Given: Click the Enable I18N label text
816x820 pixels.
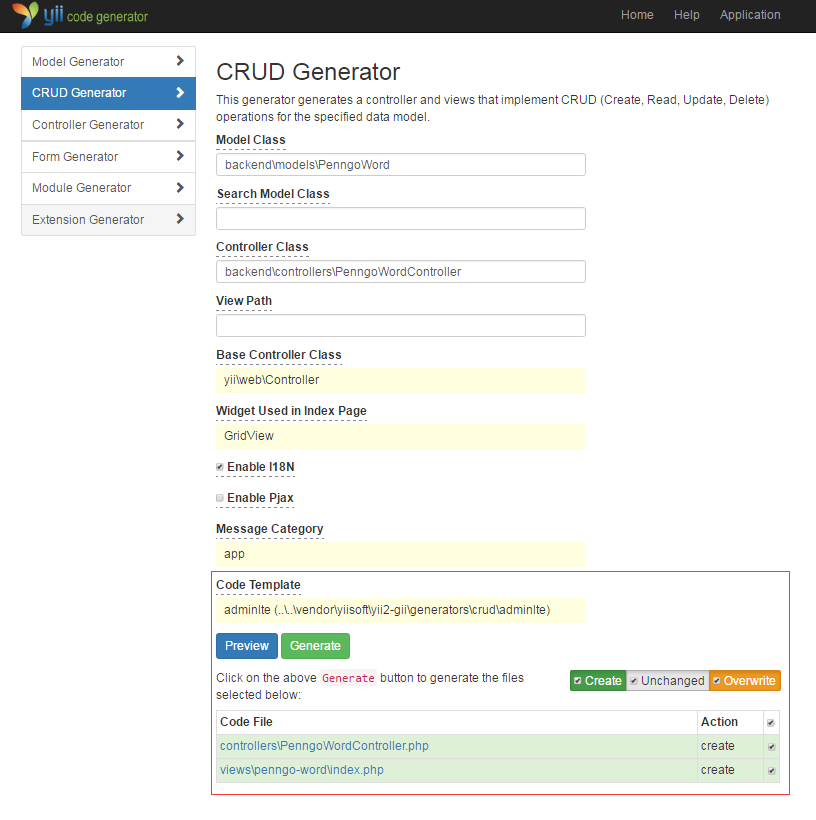Looking at the screenshot, I should click(261, 467).
